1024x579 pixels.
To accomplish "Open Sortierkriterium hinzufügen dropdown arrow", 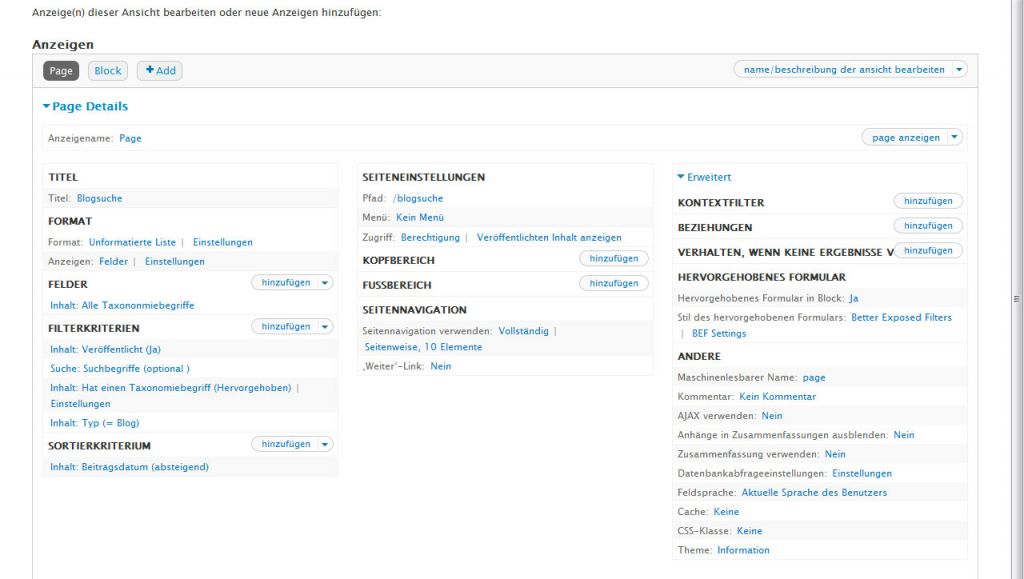I will coord(325,444).
